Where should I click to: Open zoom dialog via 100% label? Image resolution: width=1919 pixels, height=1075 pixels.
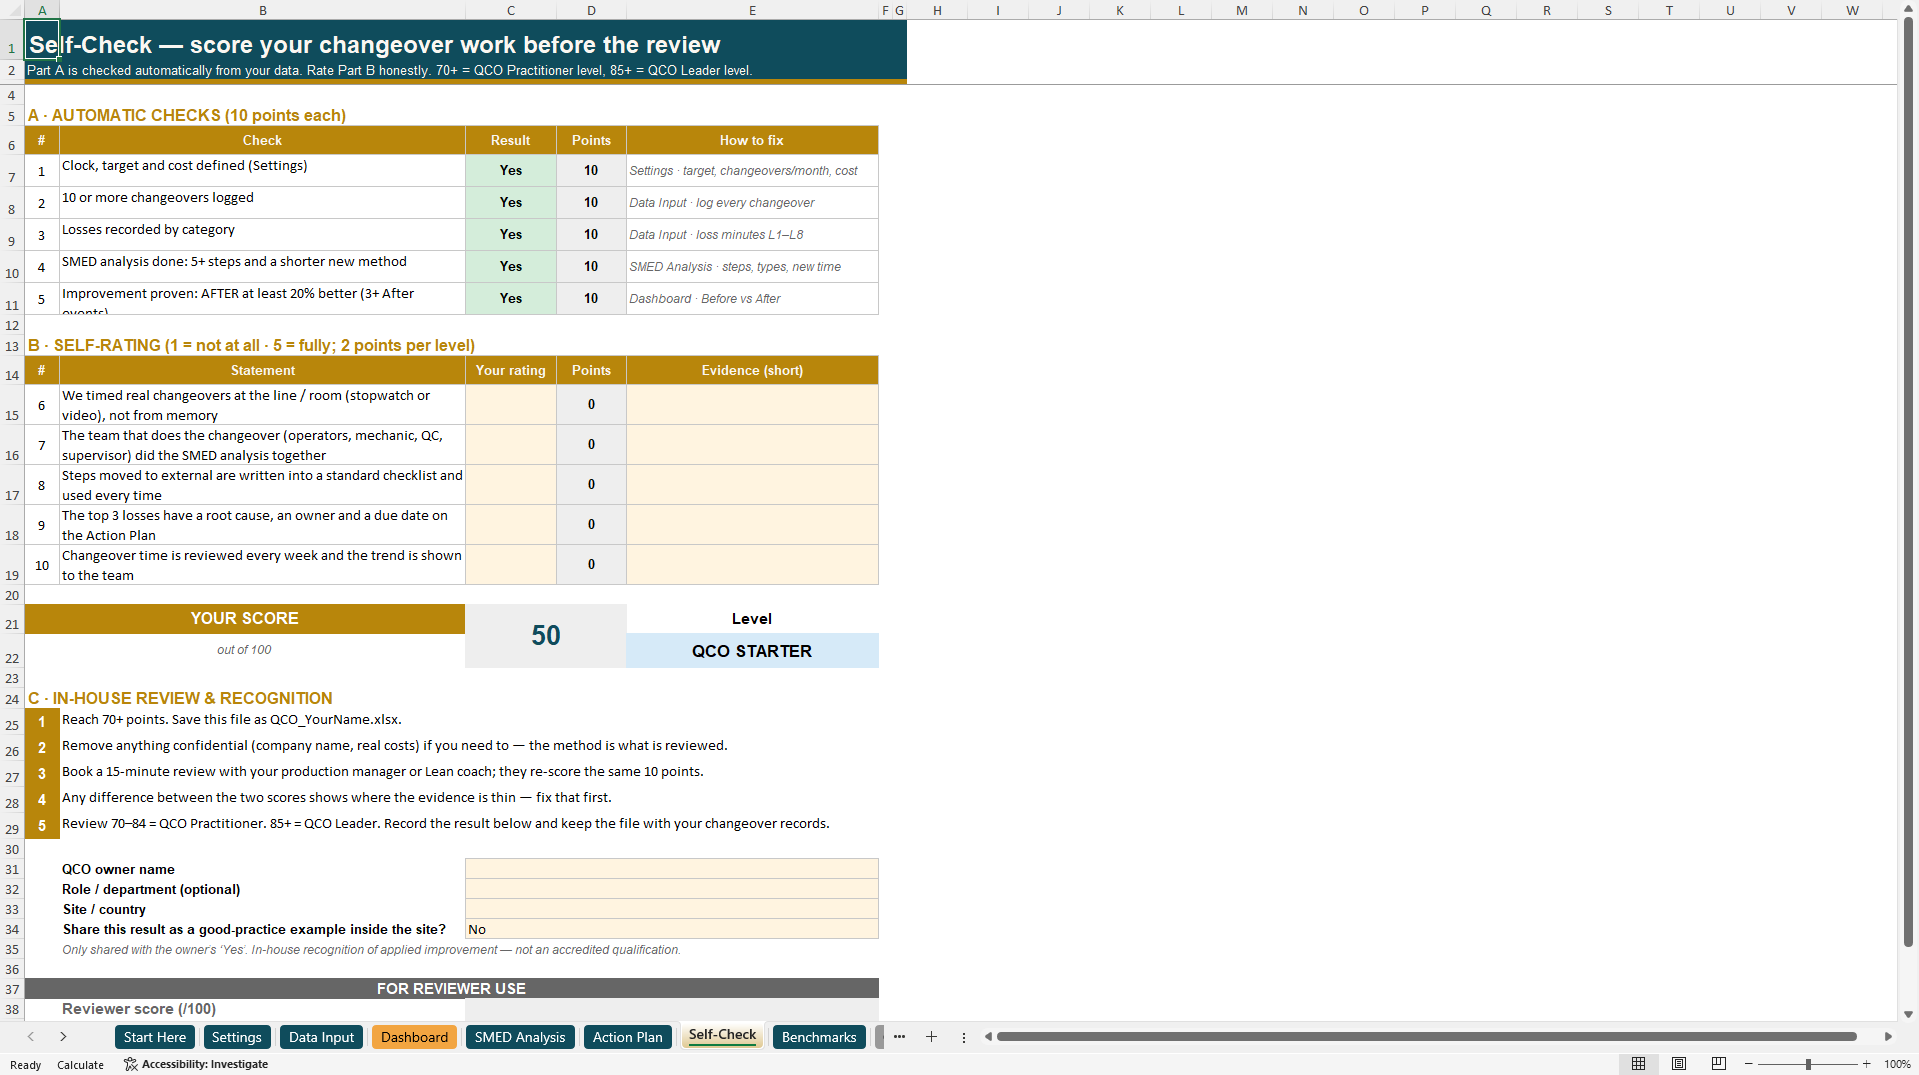click(1897, 1064)
